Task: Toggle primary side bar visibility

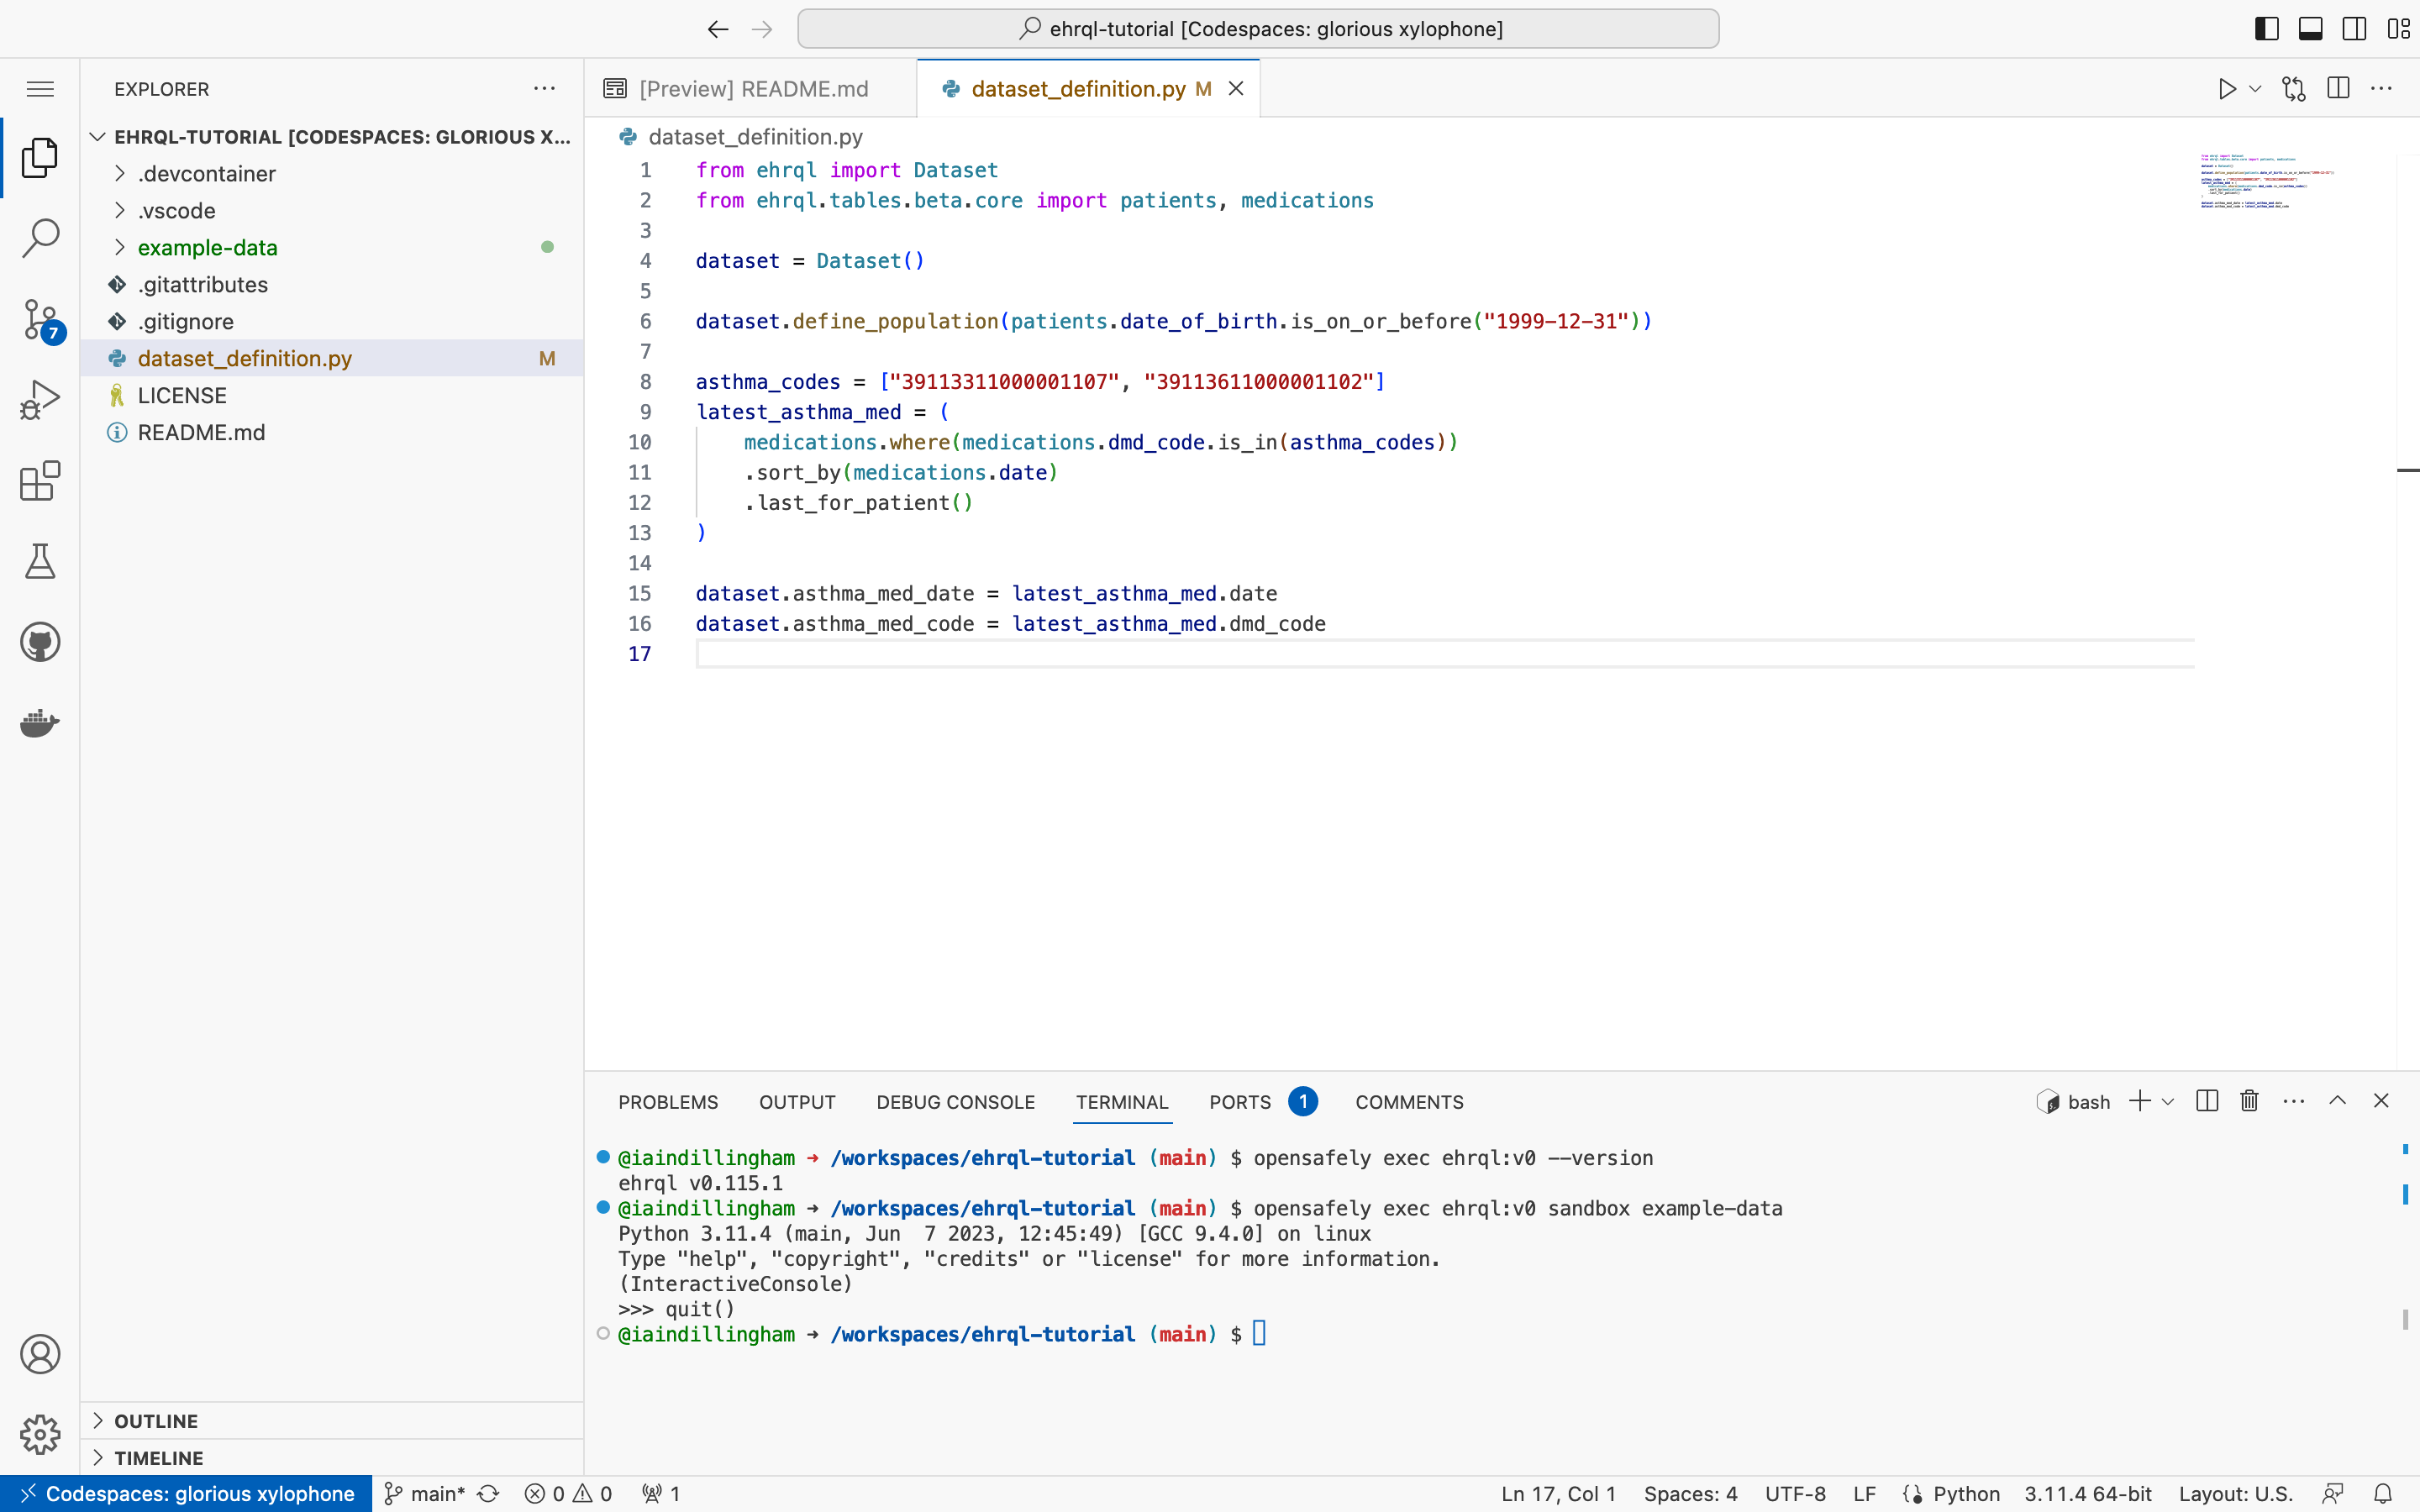Action: 2267,29
